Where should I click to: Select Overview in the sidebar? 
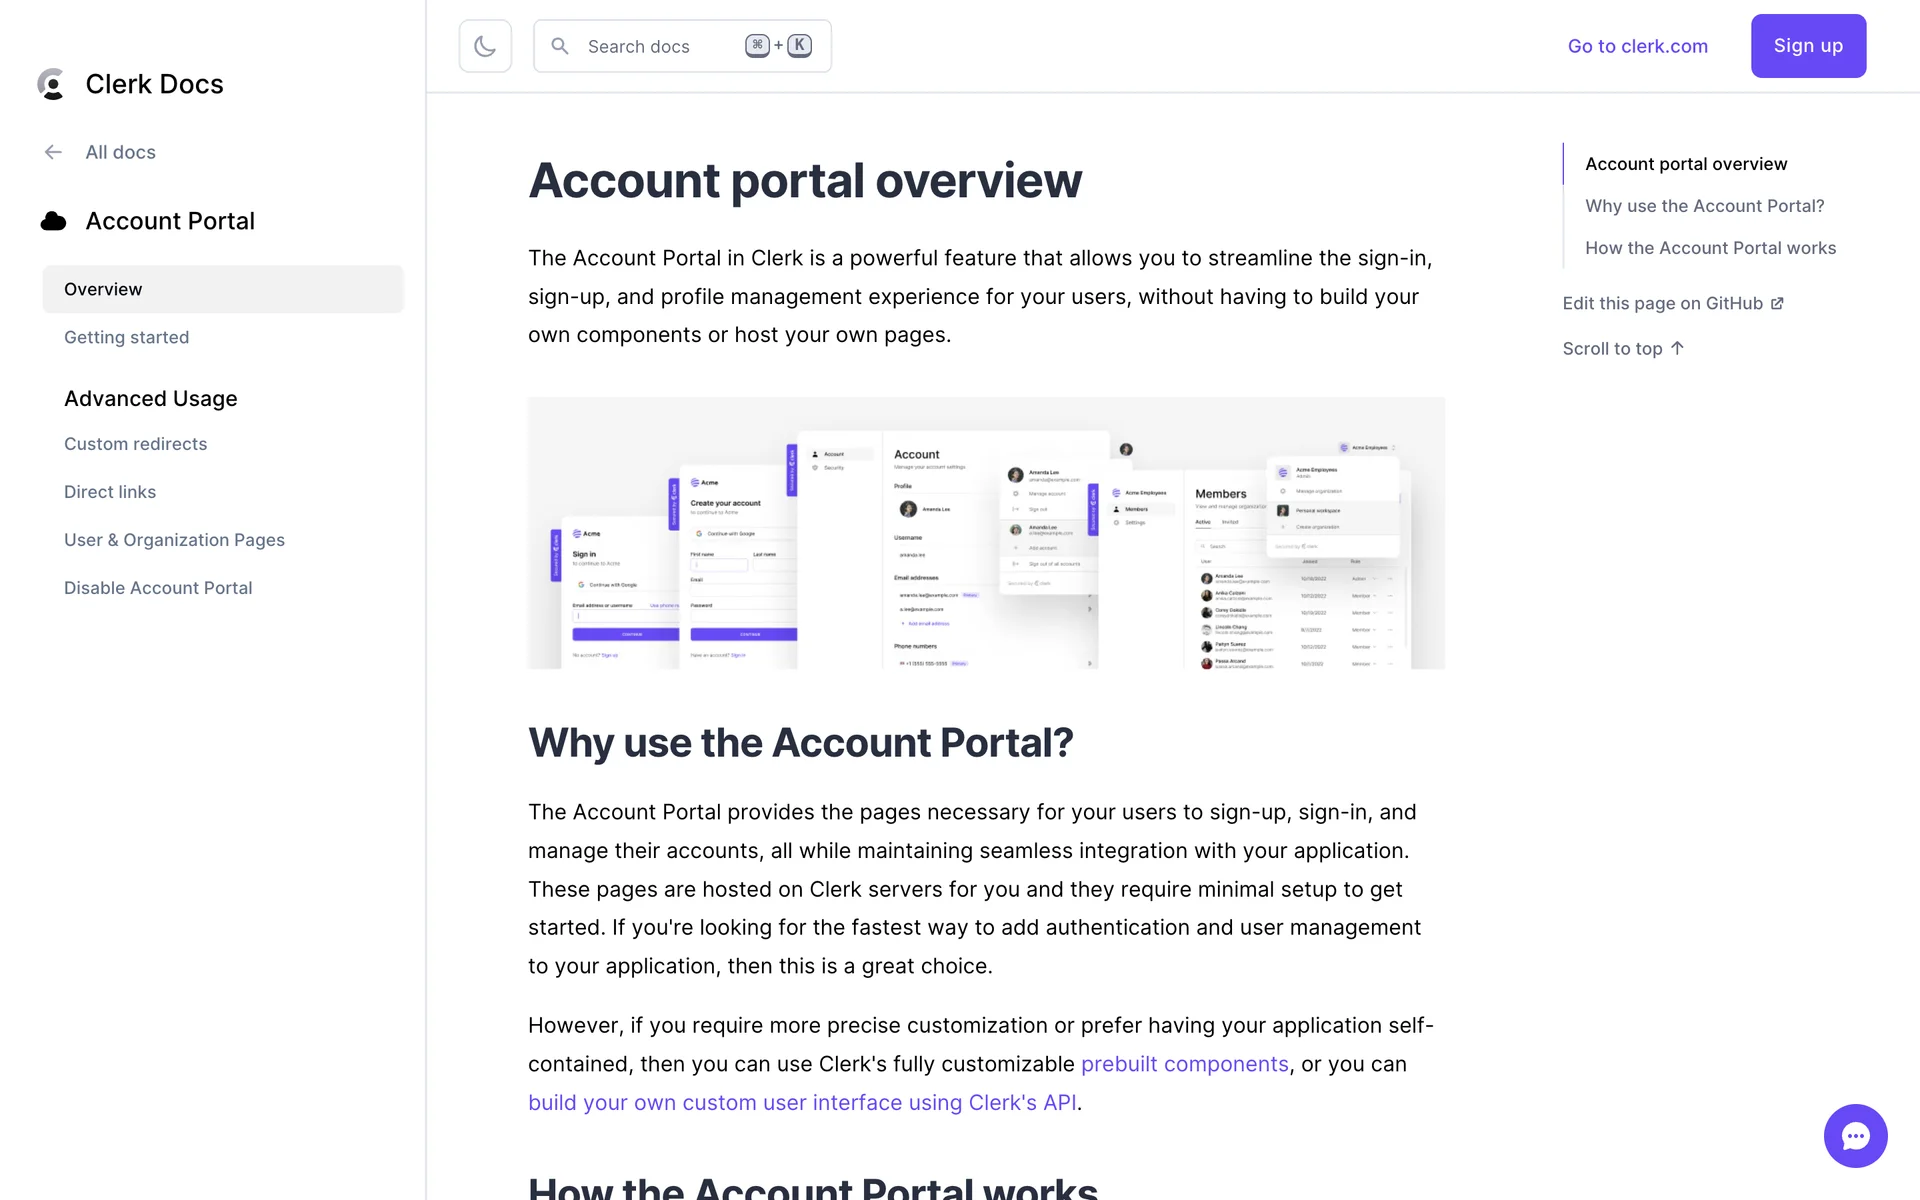point(103,289)
